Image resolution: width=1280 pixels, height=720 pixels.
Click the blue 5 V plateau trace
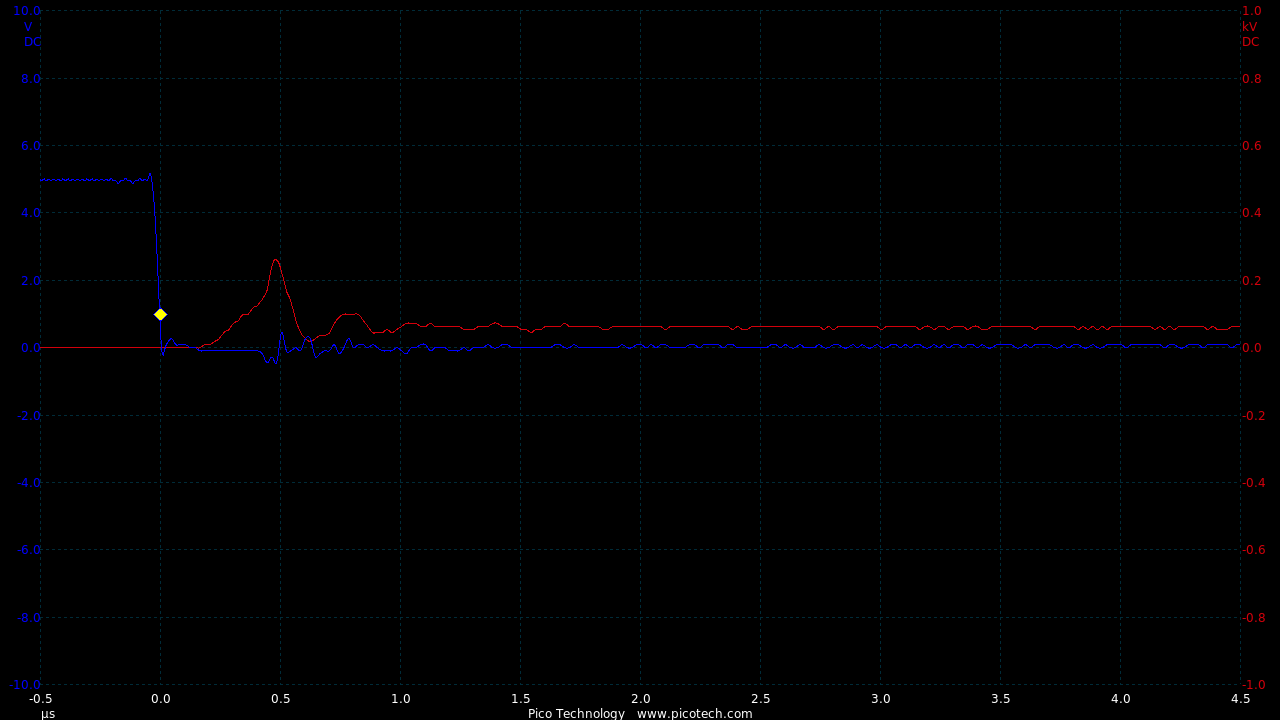(90, 180)
